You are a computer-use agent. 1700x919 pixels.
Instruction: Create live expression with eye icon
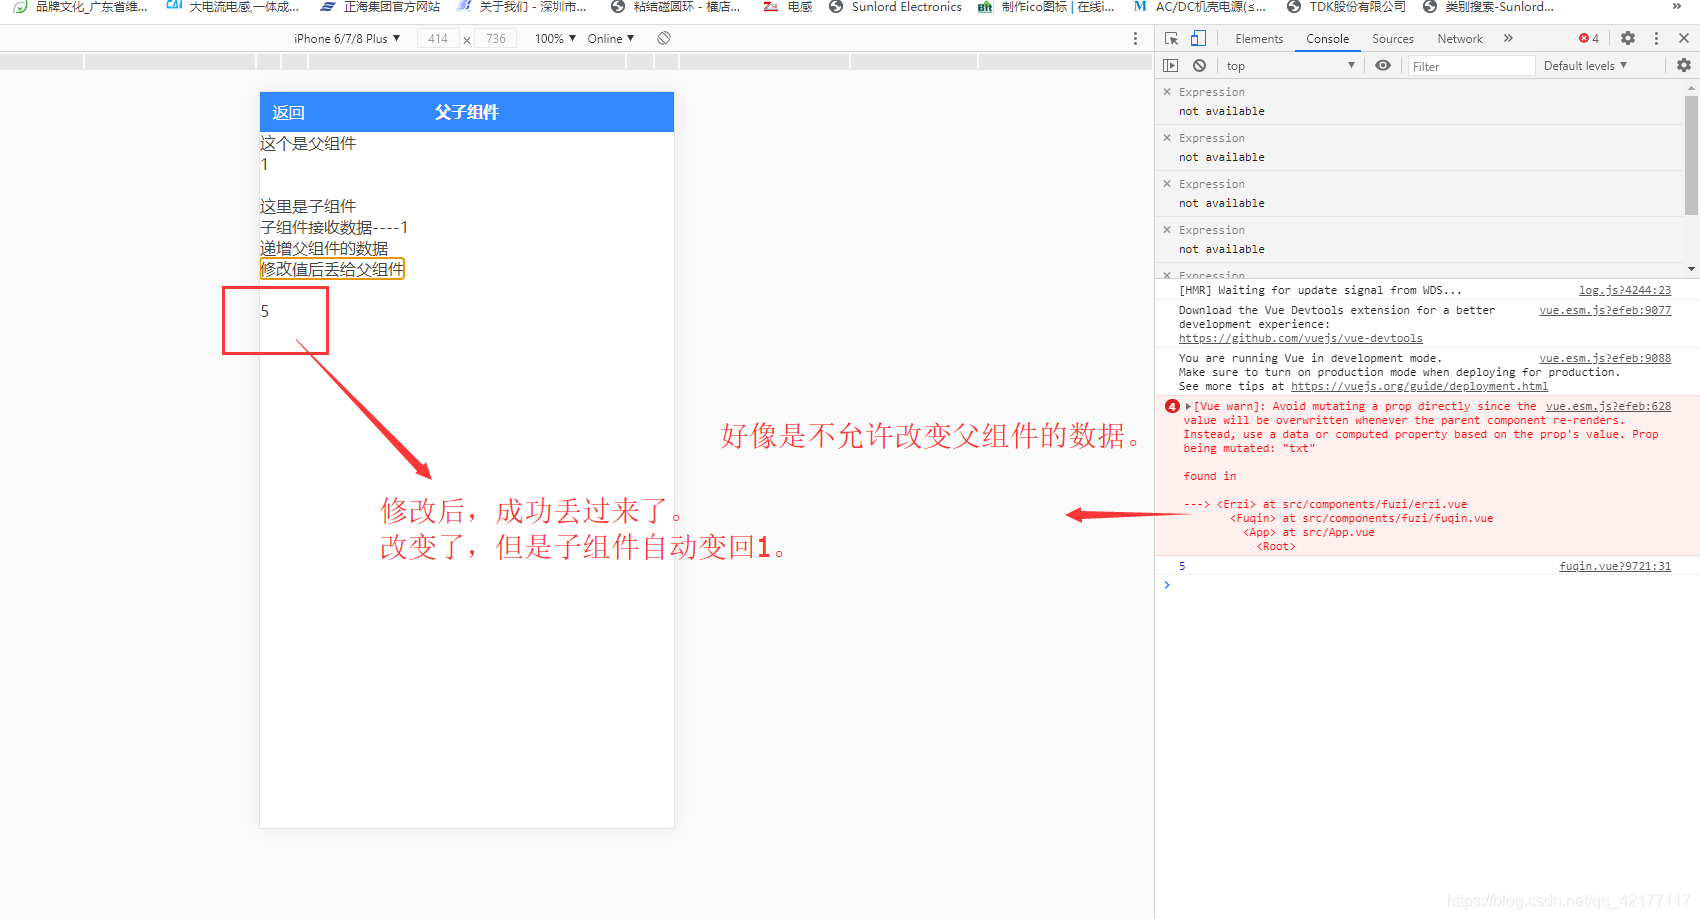coord(1383,65)
